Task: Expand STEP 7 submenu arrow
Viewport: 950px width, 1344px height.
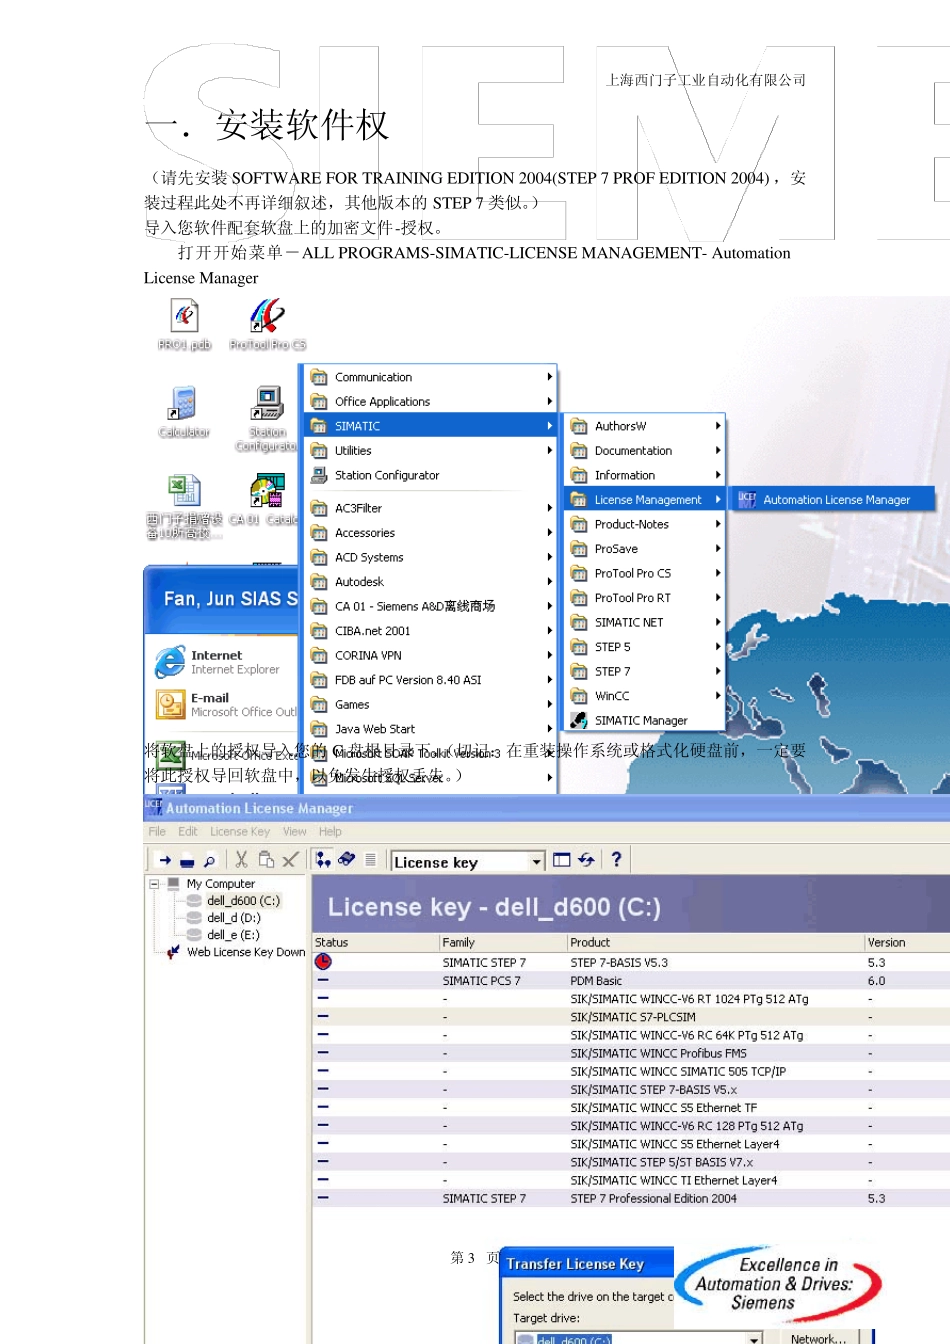Action: coord(718,671)
